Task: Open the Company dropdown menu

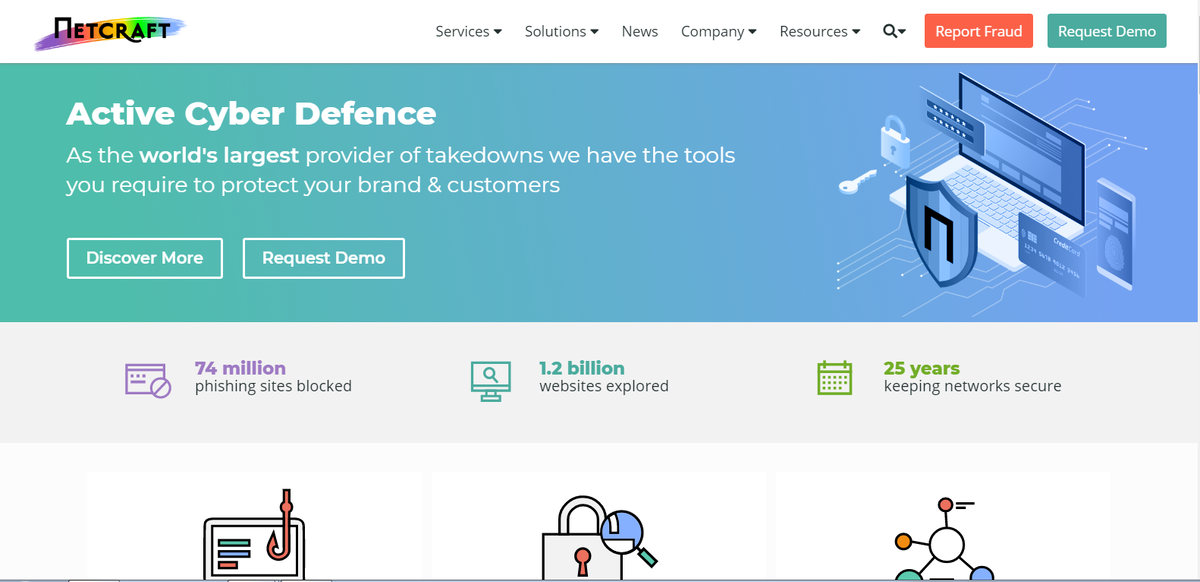Action: [719, 31]
